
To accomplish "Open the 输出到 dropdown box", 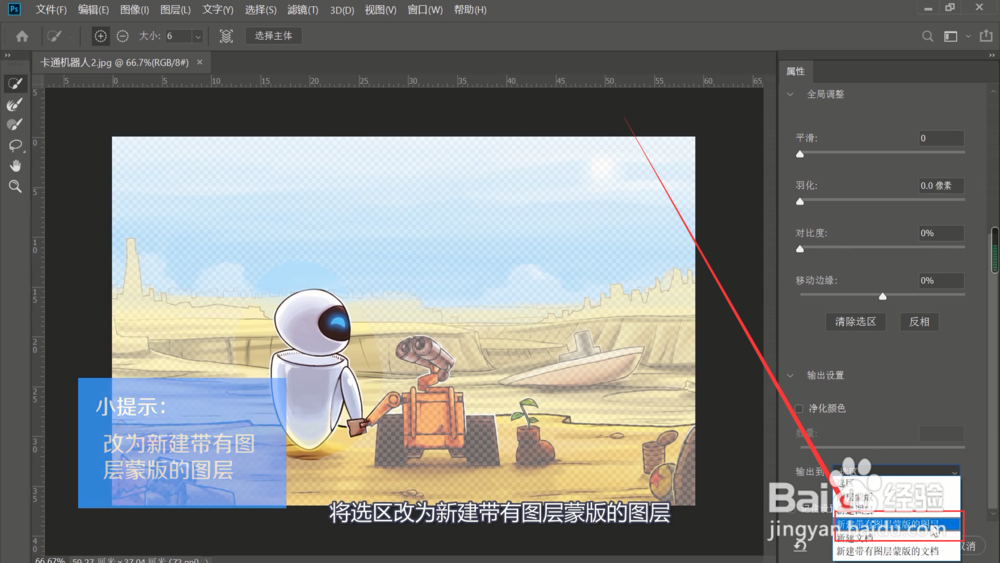I will click(x=896, y=471).
